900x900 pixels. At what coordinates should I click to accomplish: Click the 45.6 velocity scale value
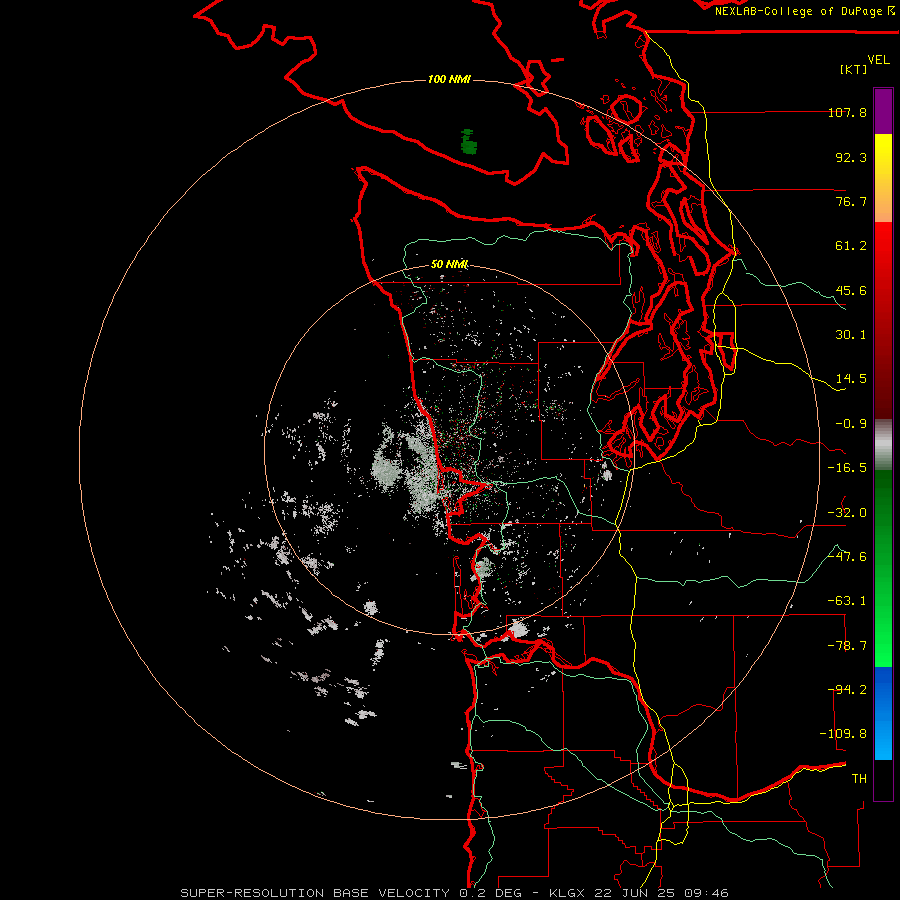pos(851,290)
